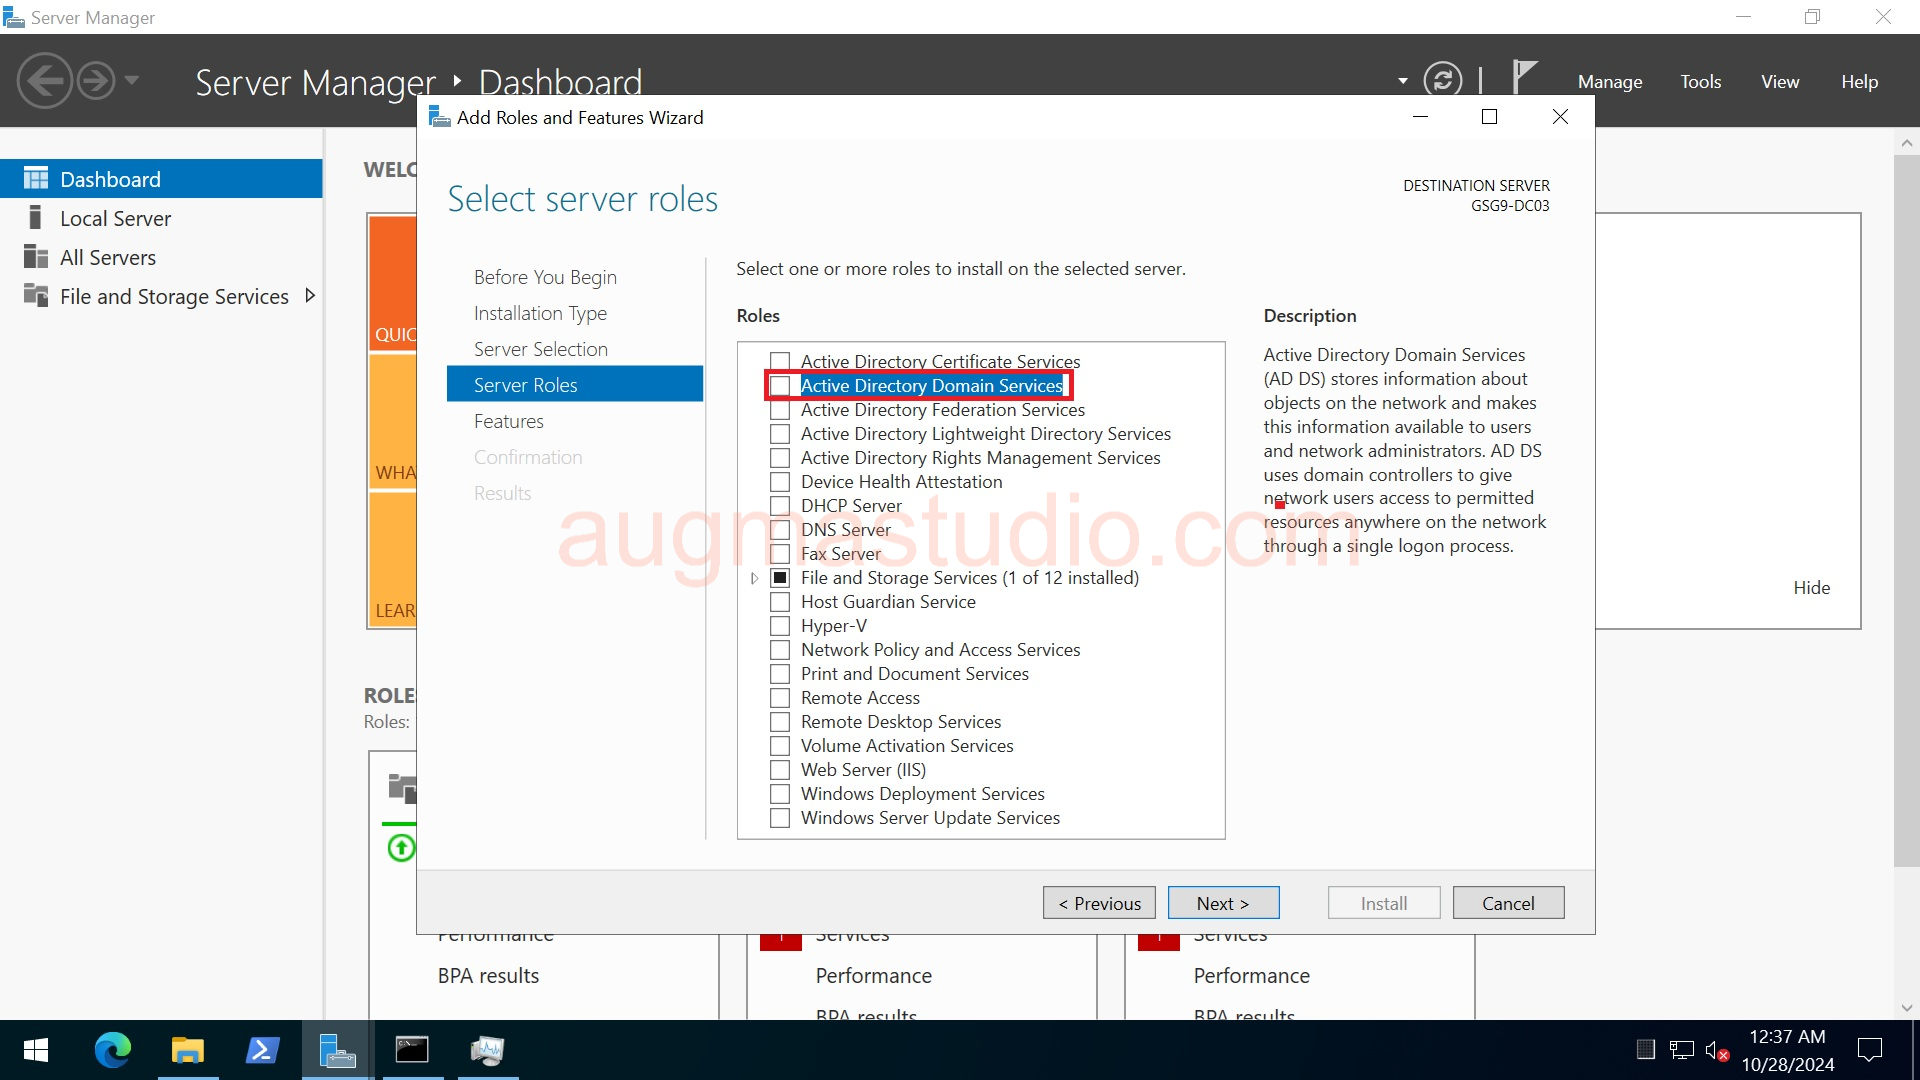Select the Before You Begin wizard step
This screenshot has height=1080, width=1920.
(545, 276)
